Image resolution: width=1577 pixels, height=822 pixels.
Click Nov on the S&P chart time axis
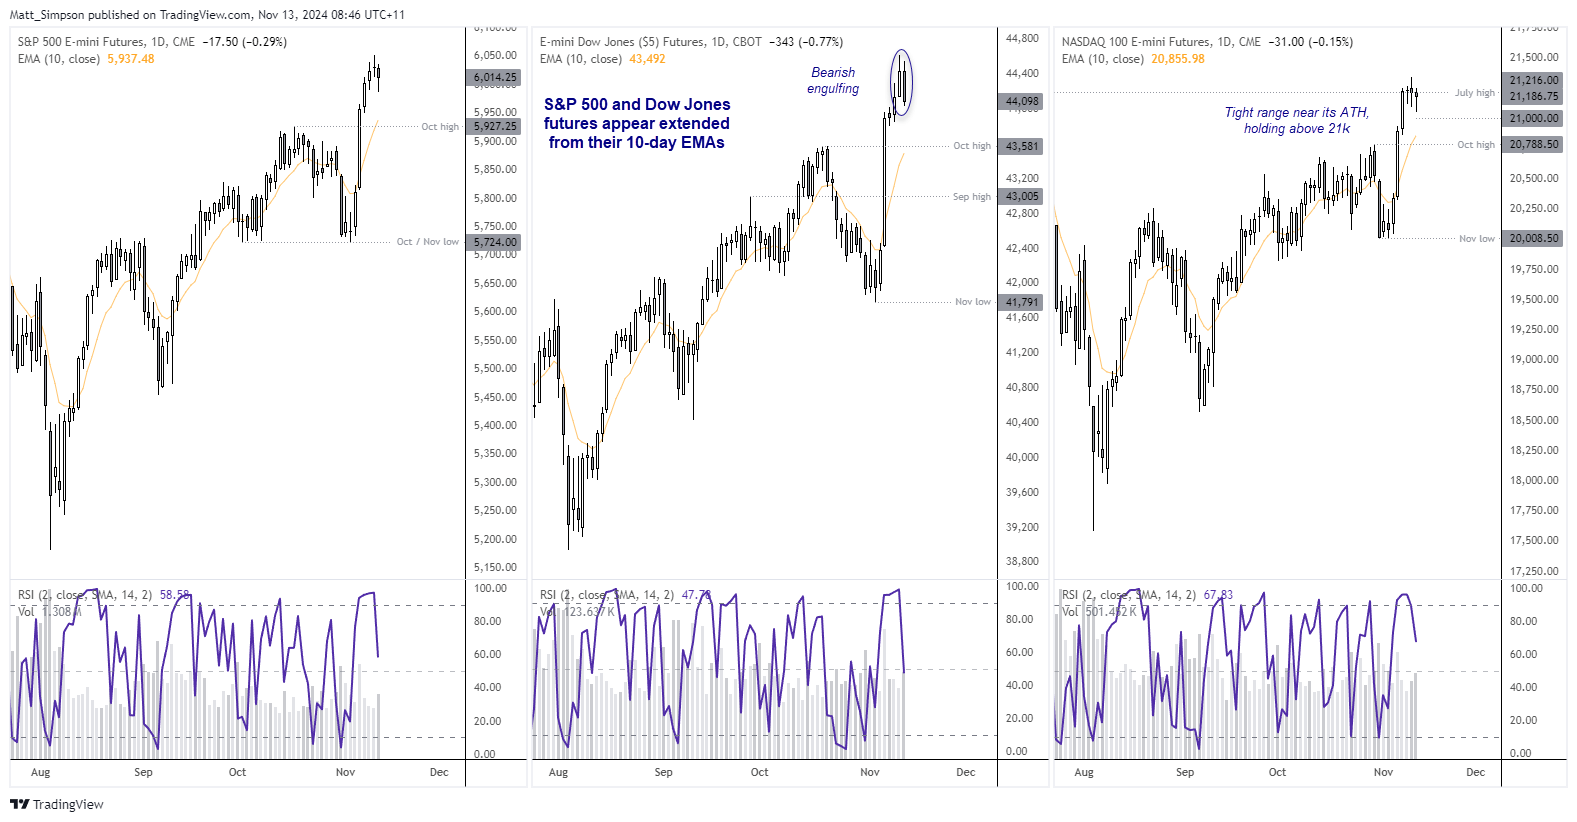pos(345,772)
